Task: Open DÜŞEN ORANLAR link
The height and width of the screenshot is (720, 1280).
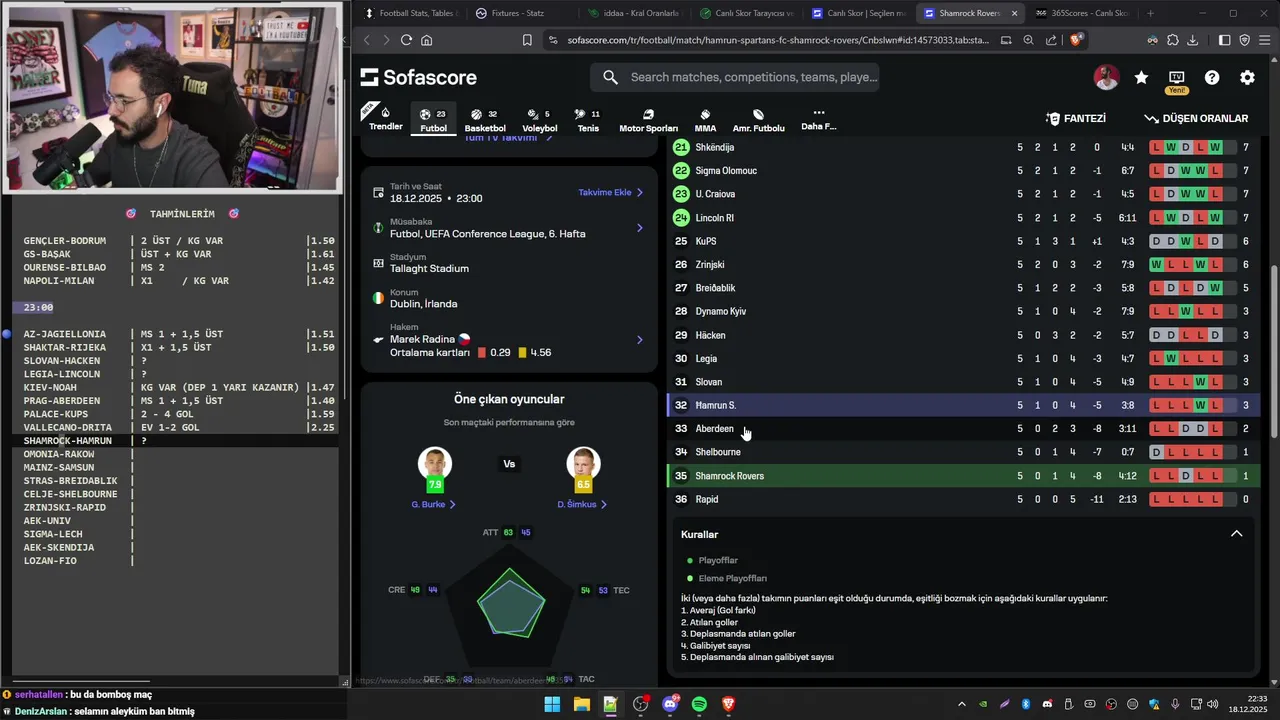Action: tap(1196, 118)
